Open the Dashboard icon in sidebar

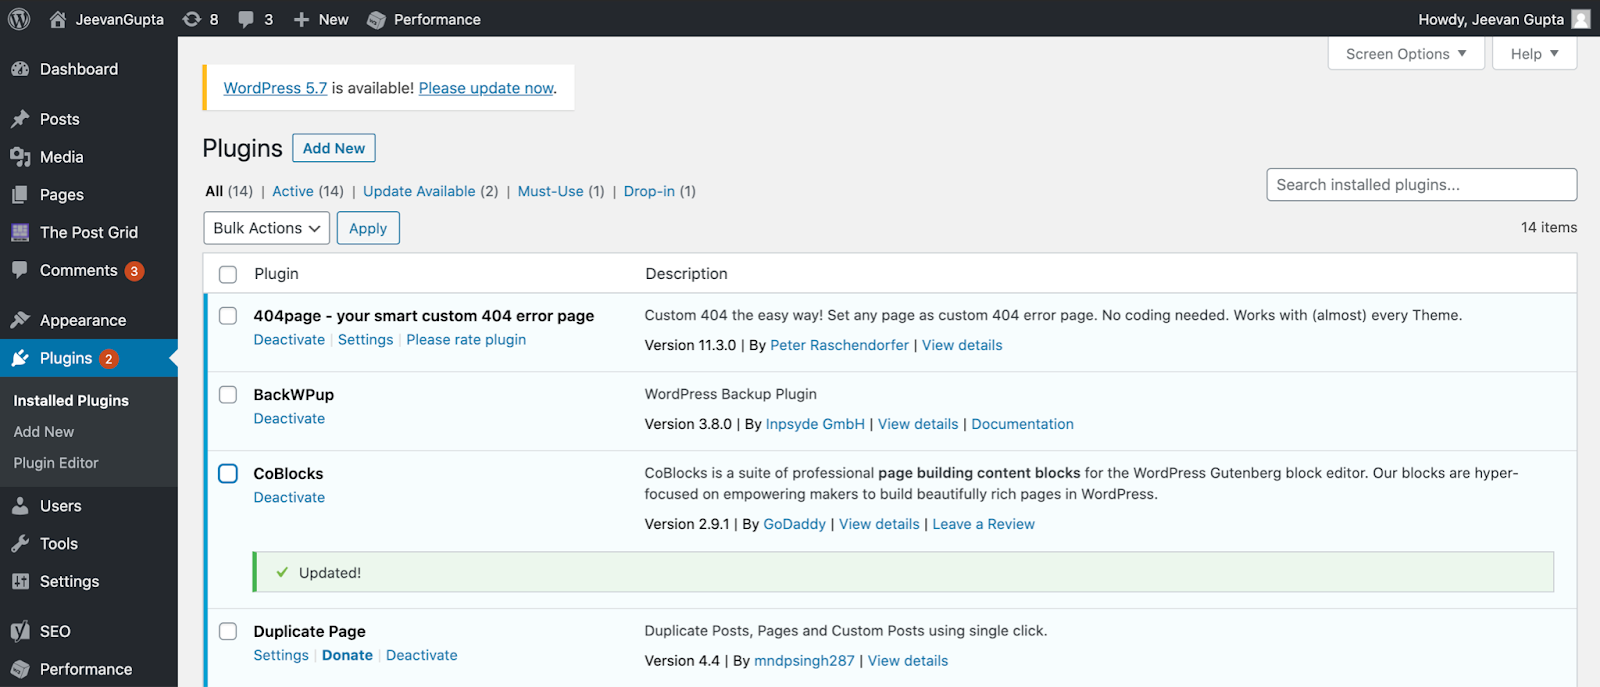pyautogui.click(x=20, y=69)
